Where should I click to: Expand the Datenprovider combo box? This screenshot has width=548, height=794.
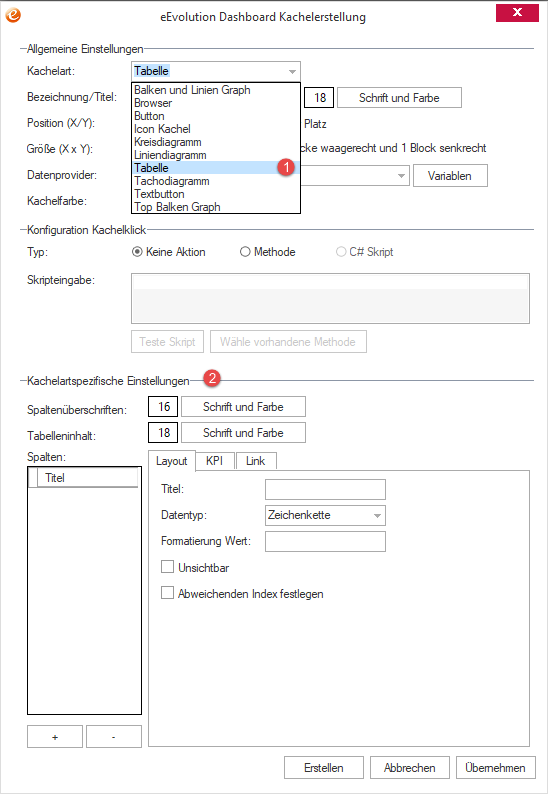point(401,176)
